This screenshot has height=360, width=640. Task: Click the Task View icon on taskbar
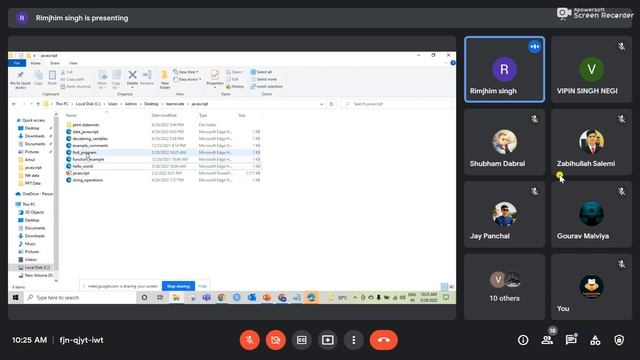[160, 298]
